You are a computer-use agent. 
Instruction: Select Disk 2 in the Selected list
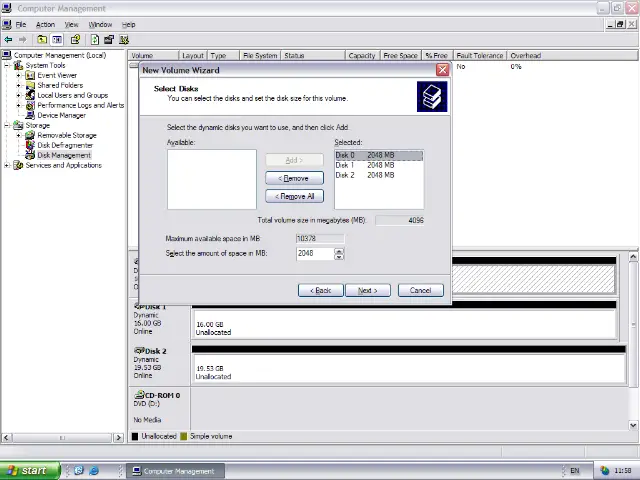[379, 175]
